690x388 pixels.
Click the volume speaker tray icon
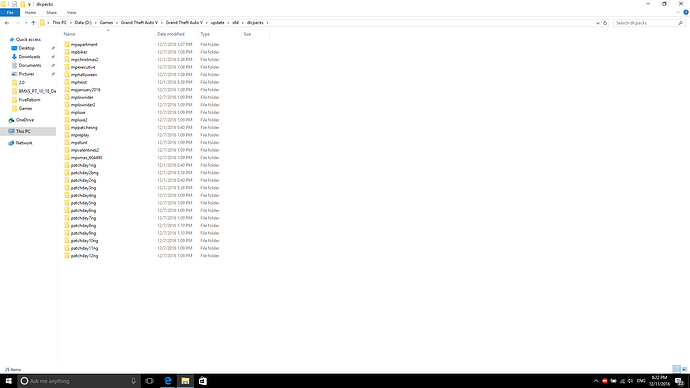(630, 381)
